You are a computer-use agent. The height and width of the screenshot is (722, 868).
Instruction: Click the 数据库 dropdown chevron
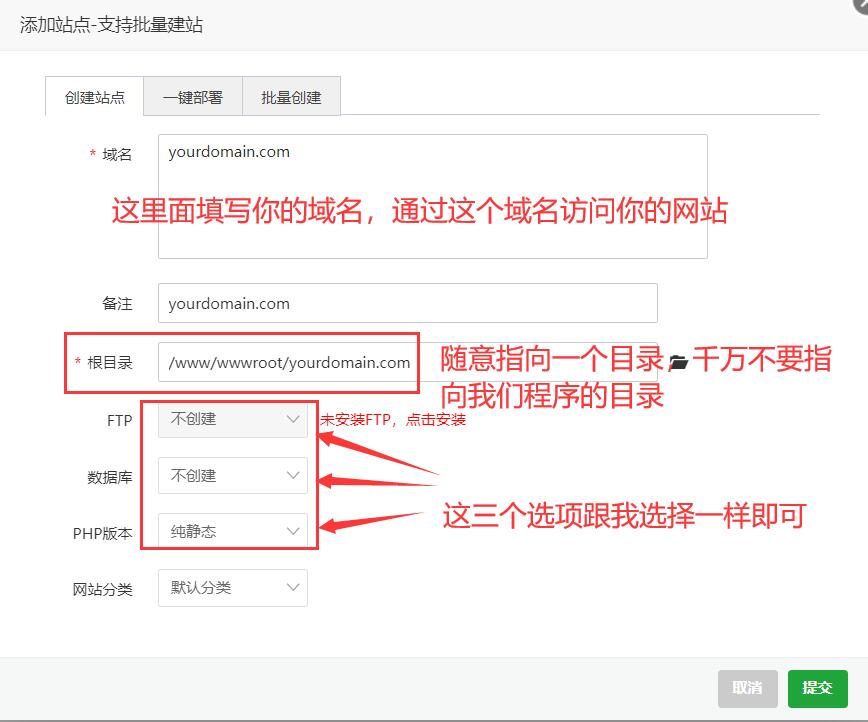(x=293, y=476)
